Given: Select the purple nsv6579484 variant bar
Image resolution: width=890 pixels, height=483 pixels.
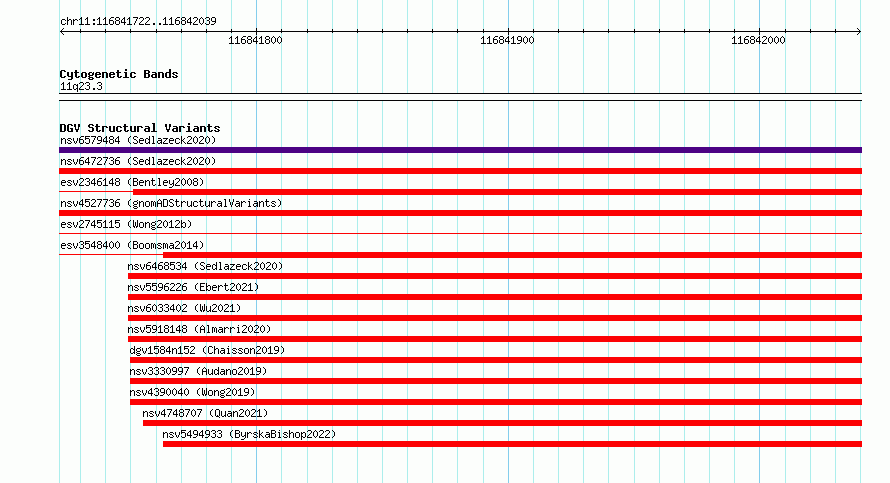Looking at the screenshot, I should pos(460,150).
